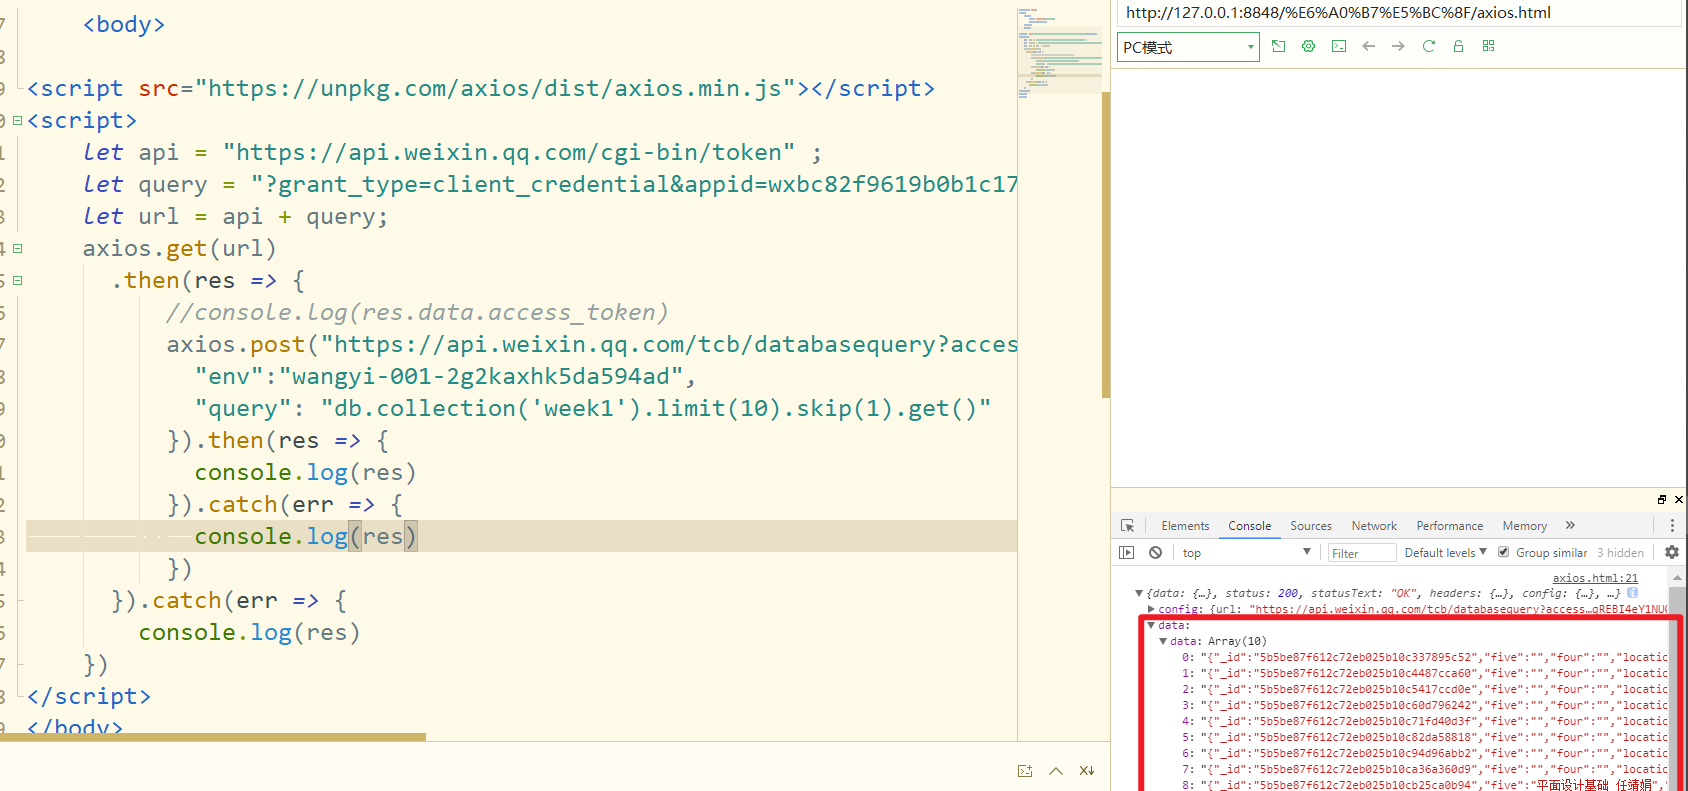Screen dimensions: 1688x791
Task: Switch to the Memory tab
Action: (x=1524, y=525)
